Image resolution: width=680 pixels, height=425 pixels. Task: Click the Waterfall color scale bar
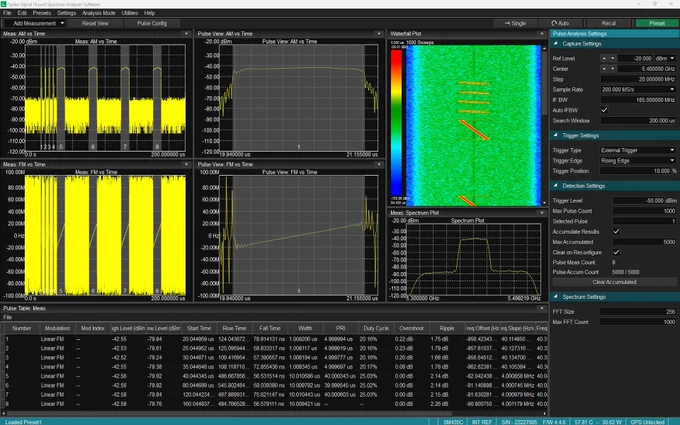pos(396,123)
